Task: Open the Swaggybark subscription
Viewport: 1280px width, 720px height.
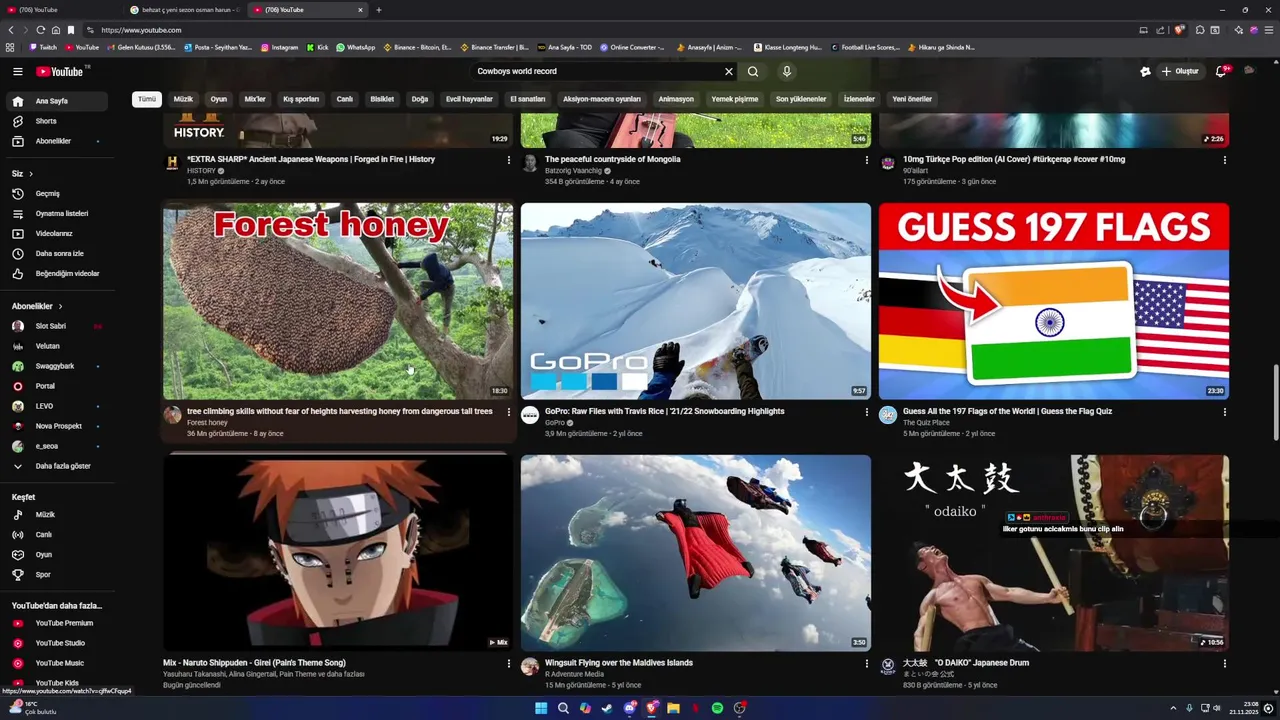Action: (57, 366)
